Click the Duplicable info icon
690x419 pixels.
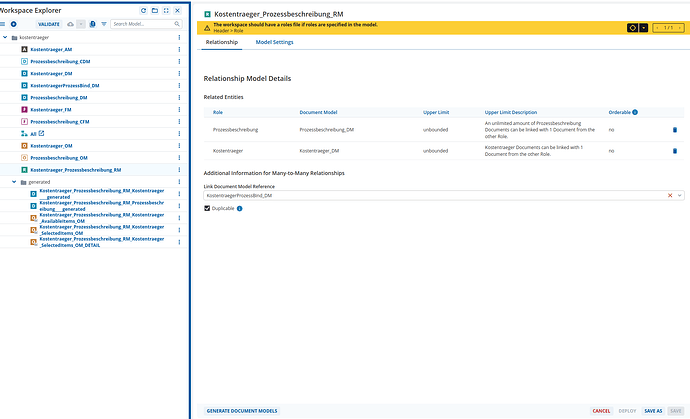[239, 209]
